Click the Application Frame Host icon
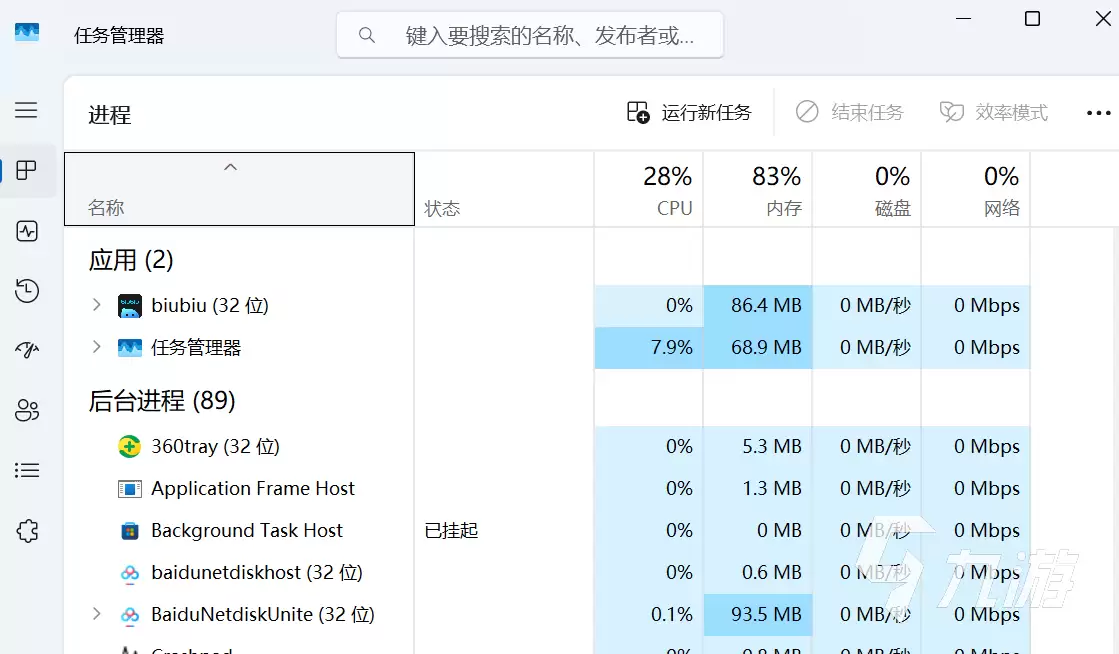The image size is (1119, 654). 129,489
